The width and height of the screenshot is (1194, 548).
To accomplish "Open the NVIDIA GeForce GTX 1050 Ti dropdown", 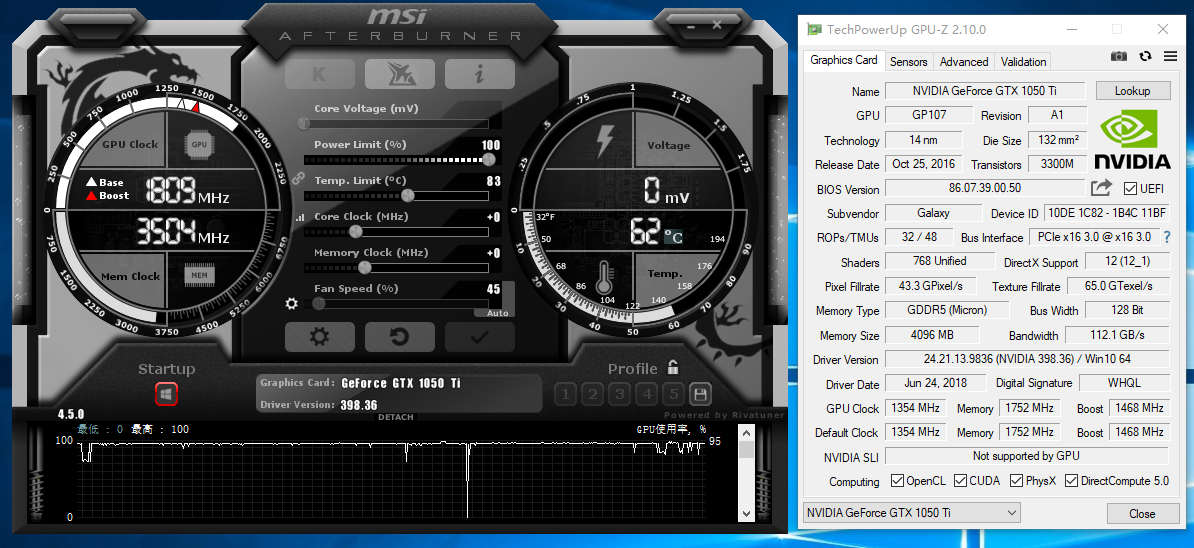I will pyautogui.click(x=911, y=513).
